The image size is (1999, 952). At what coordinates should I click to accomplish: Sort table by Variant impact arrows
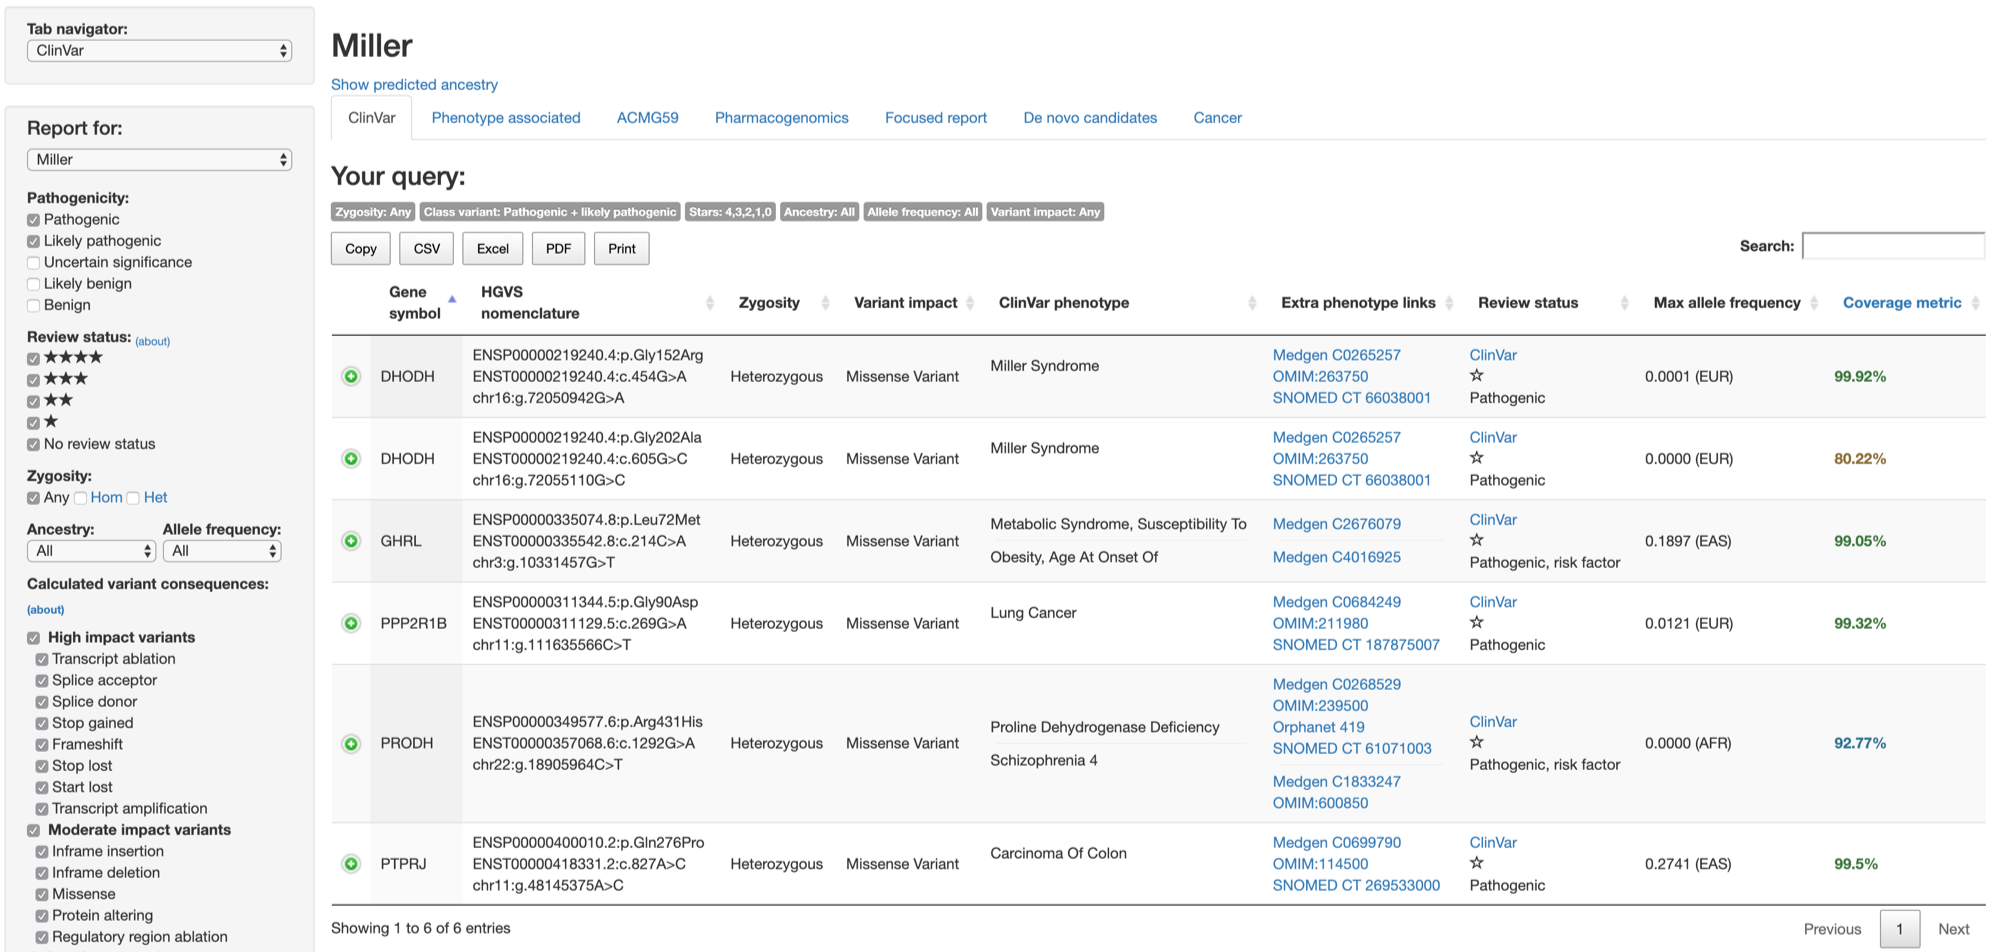(970, 303)
